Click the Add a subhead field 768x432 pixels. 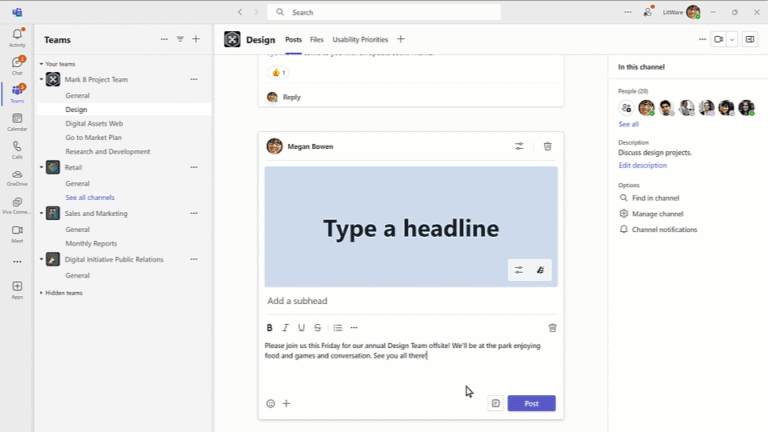point(410,301)
